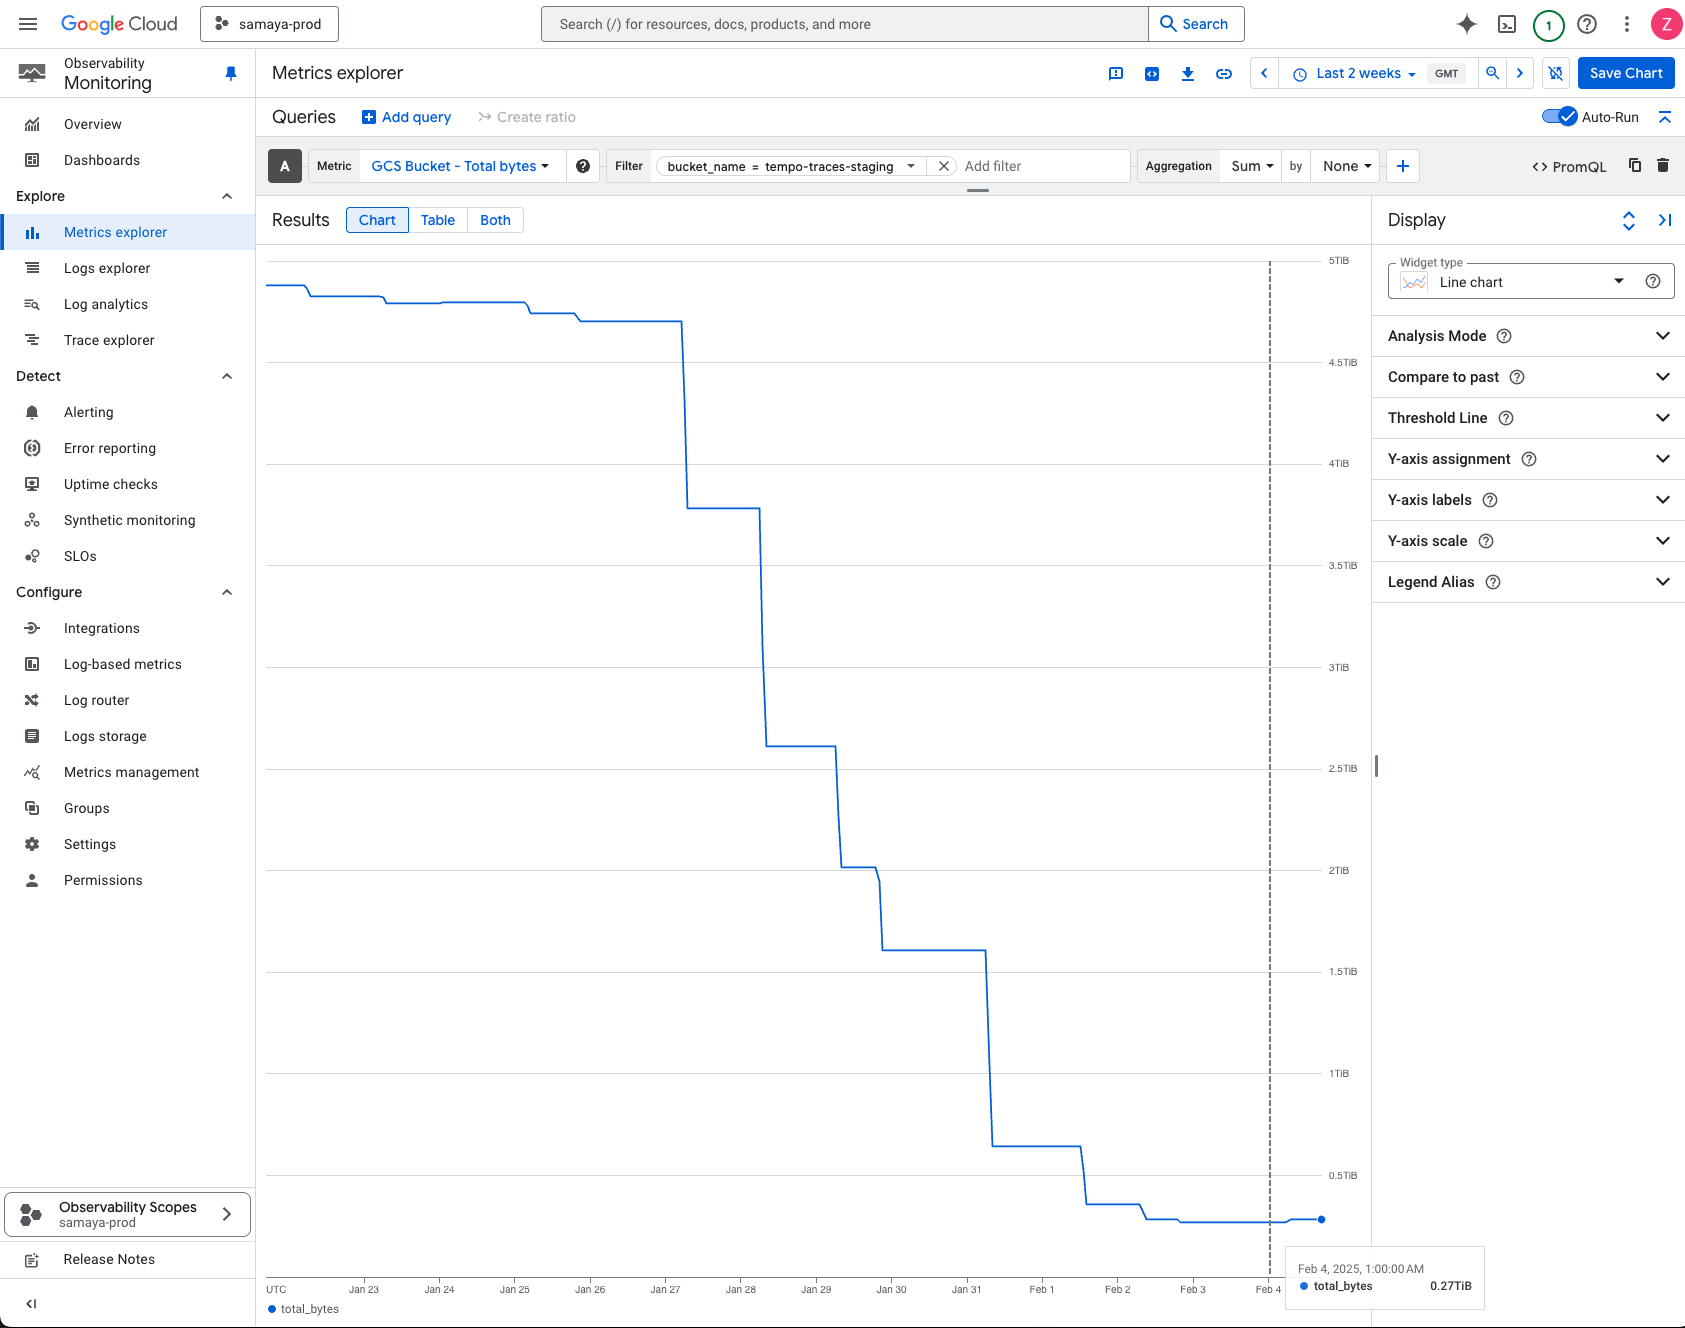Open Logs explorer in sidebar

coord(107,268)
